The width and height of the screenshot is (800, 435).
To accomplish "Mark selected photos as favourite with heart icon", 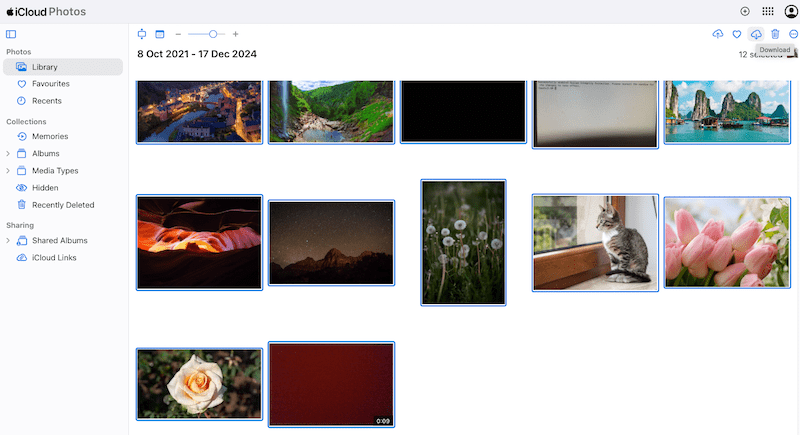I will click(737, 34).
